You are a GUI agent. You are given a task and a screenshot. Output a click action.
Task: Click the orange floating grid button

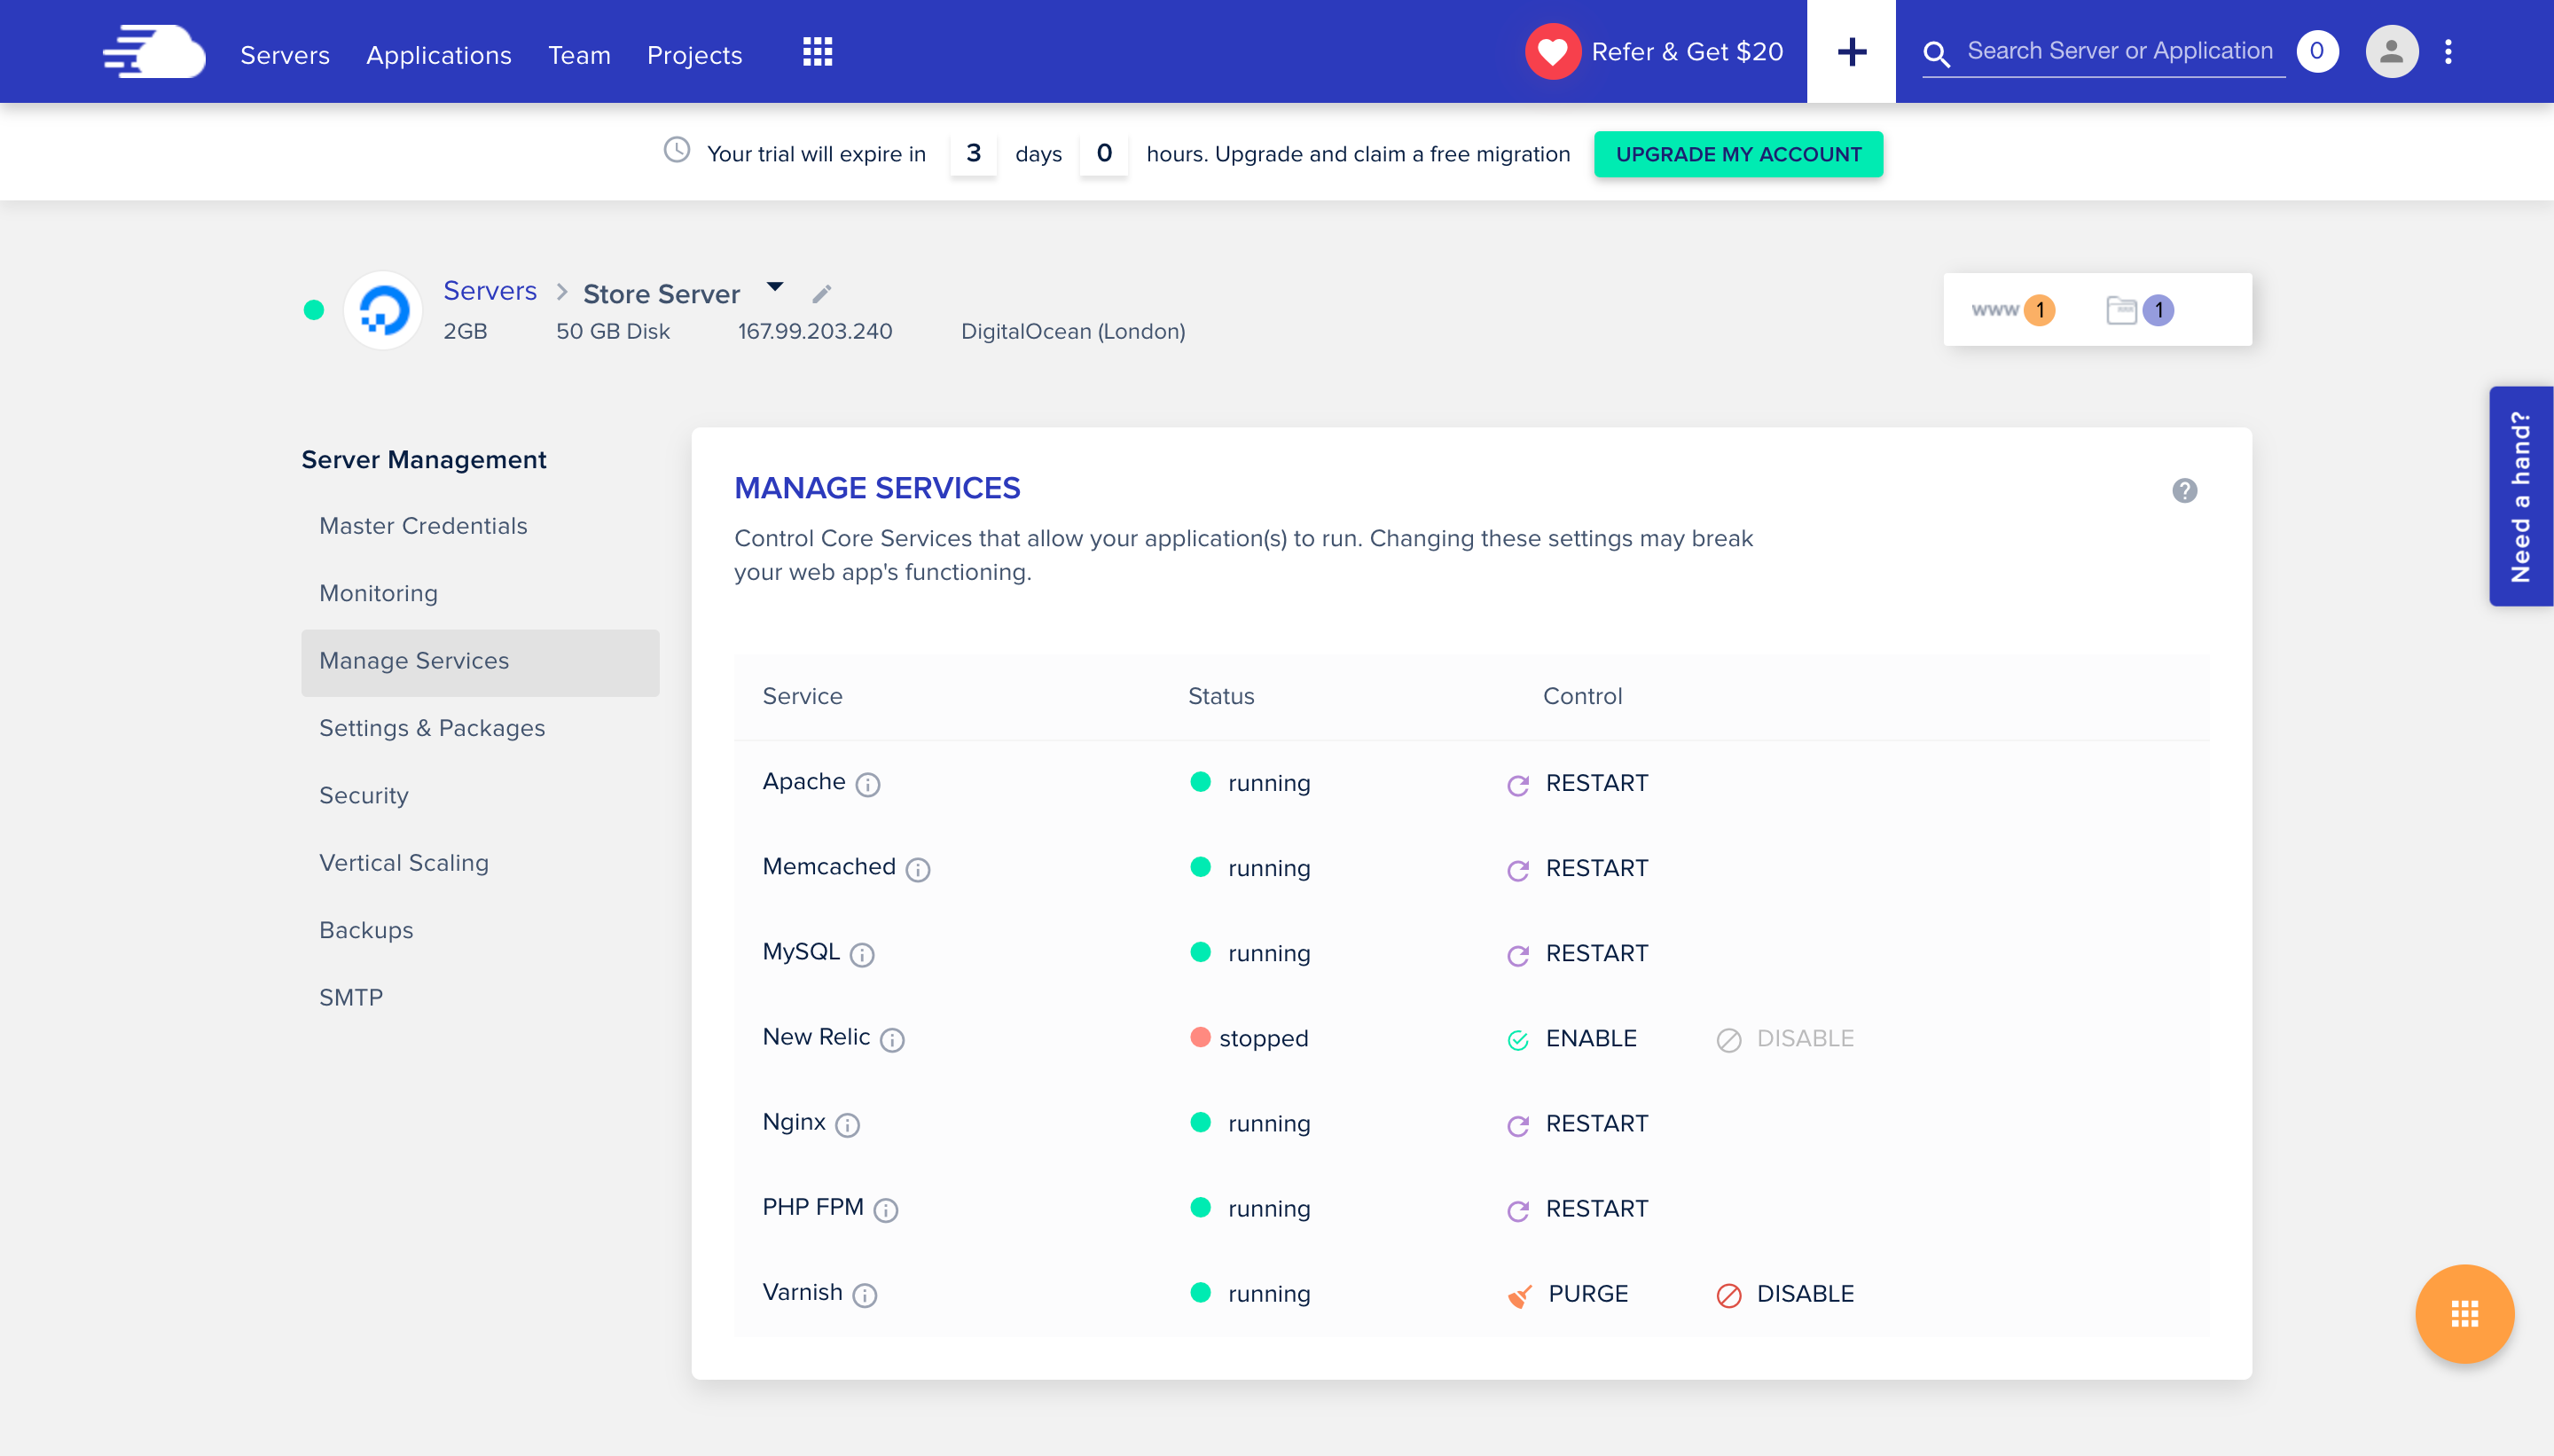pos(2464,1313)
